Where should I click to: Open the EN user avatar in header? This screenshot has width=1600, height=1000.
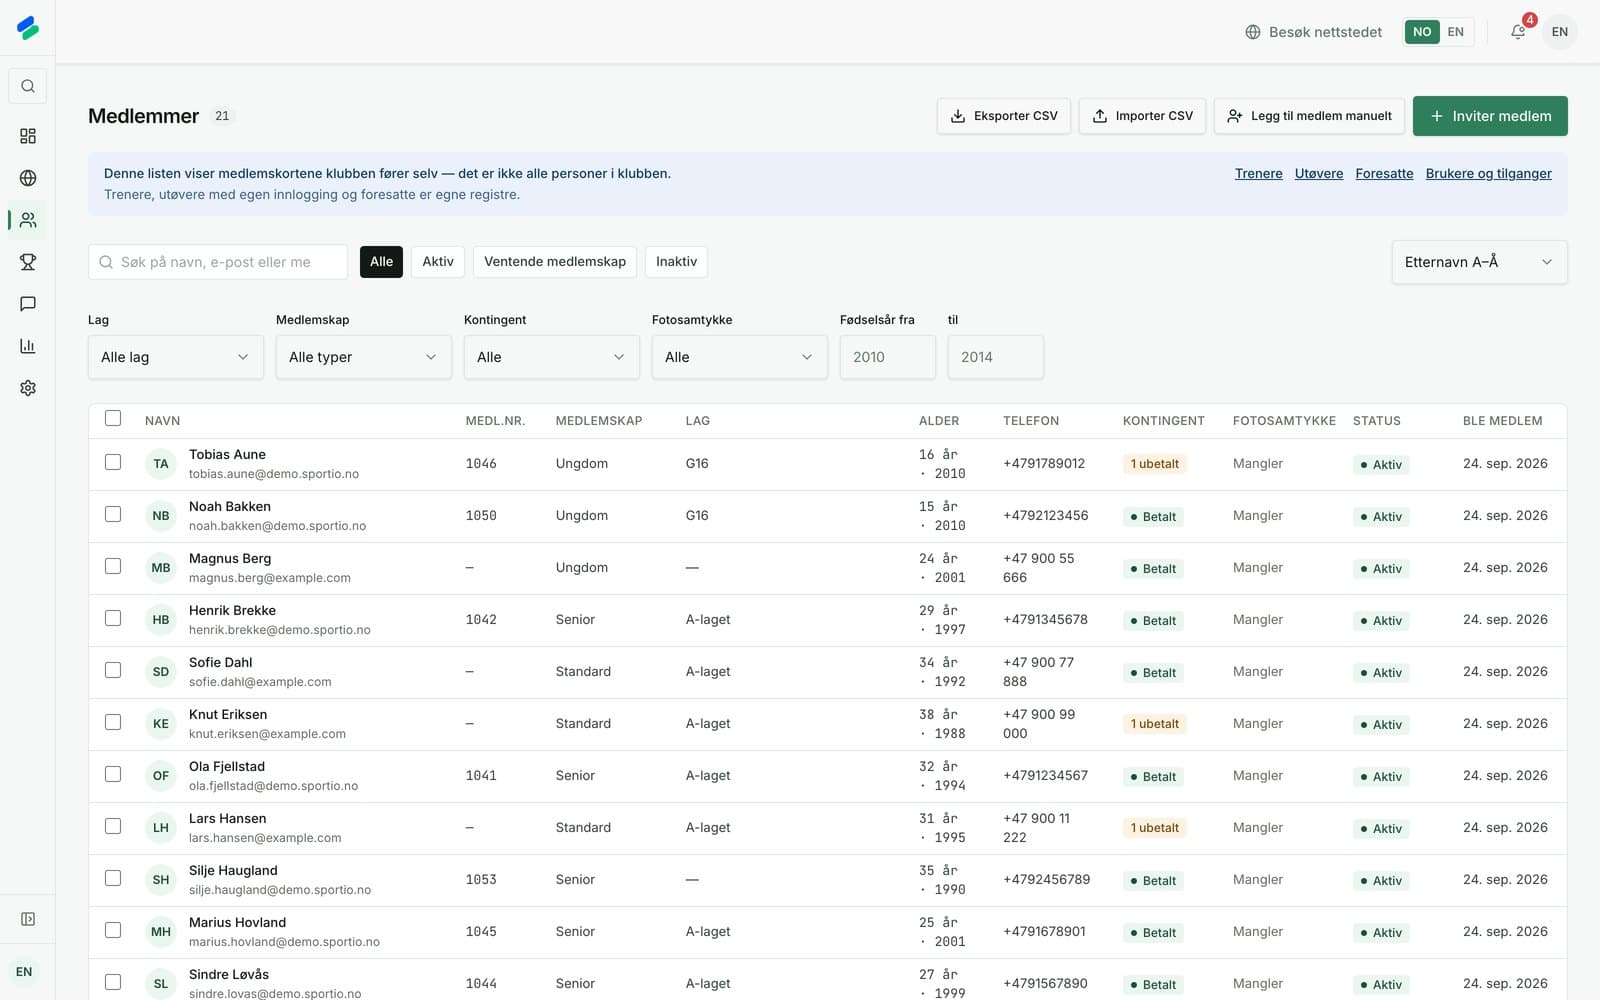pos(1560,32)
